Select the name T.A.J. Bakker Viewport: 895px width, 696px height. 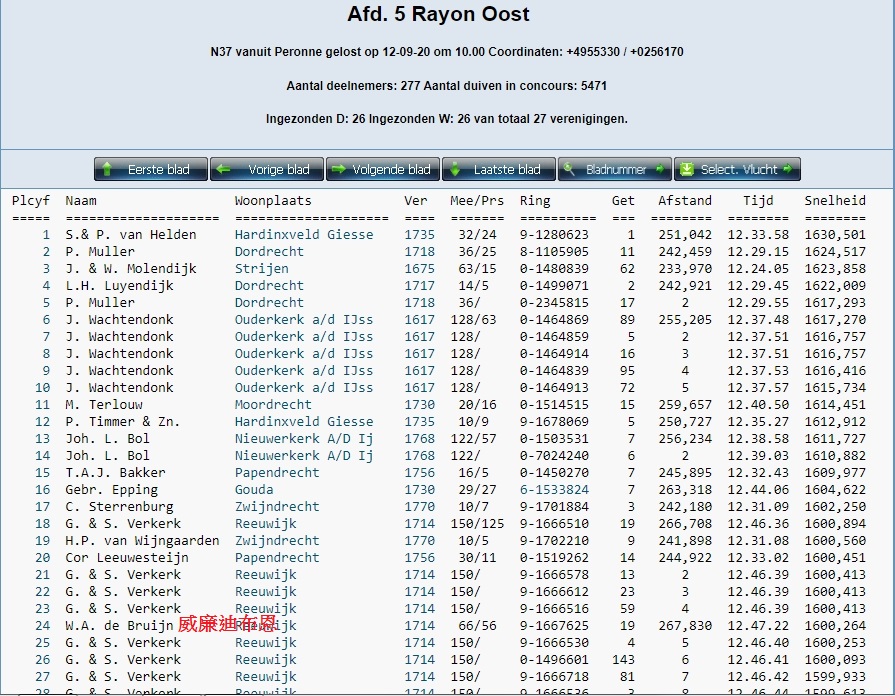(x=115, y=473)
